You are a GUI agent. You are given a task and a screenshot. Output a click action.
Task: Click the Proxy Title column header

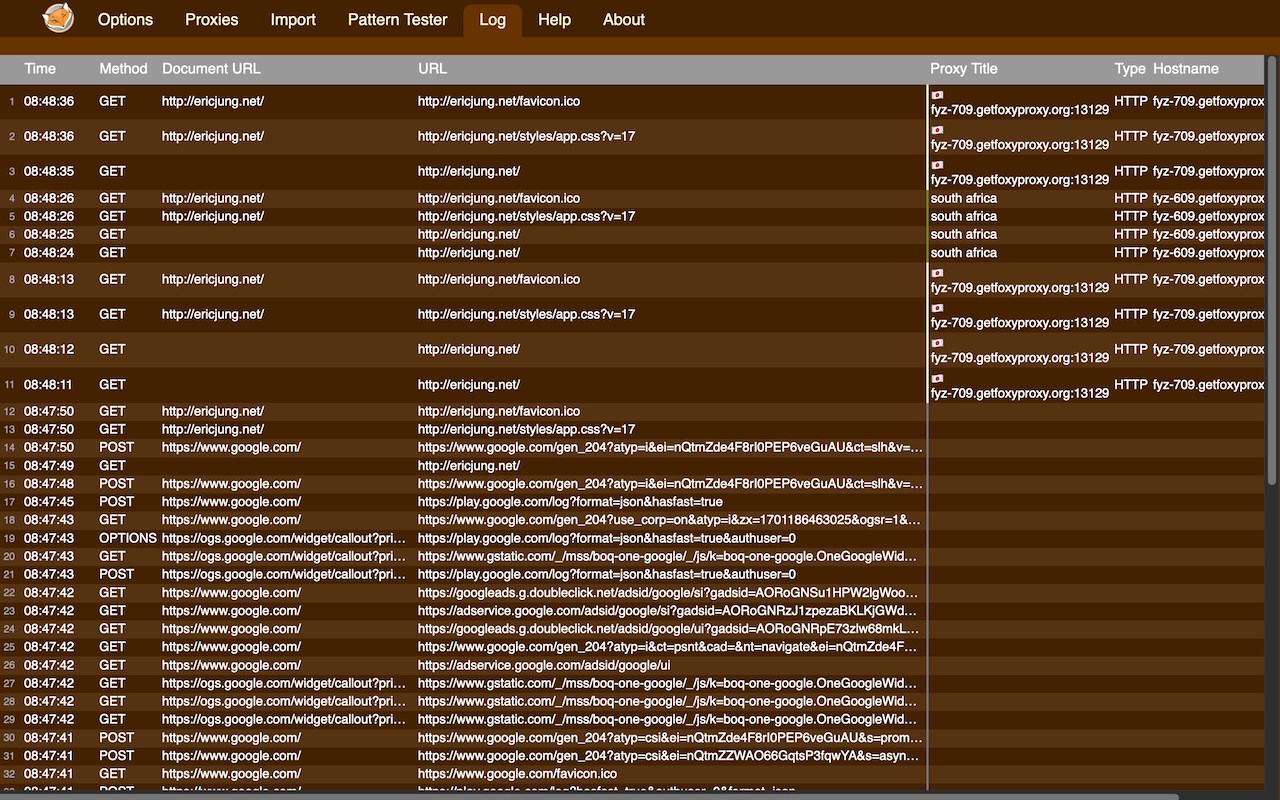964,69
